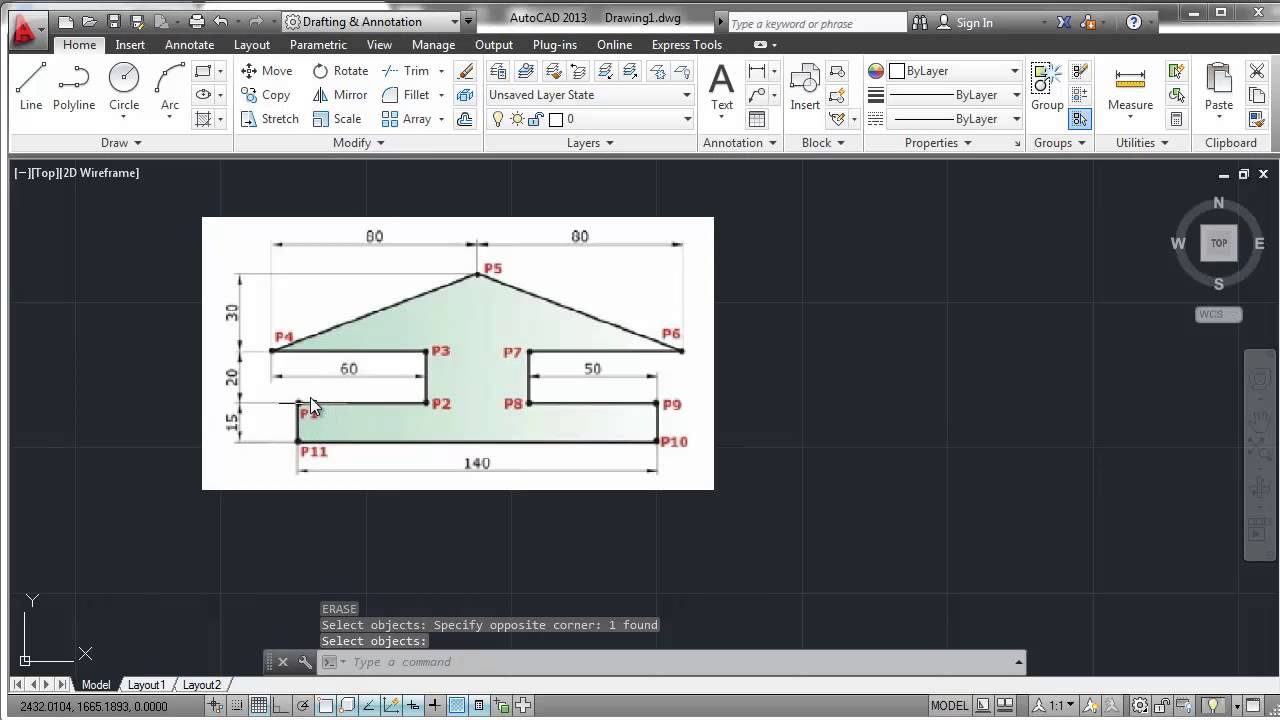Viewport: 1280px width, 720px height.
Task: Open the object color ByLayer swatch dropdown
Action: (955, 71)
